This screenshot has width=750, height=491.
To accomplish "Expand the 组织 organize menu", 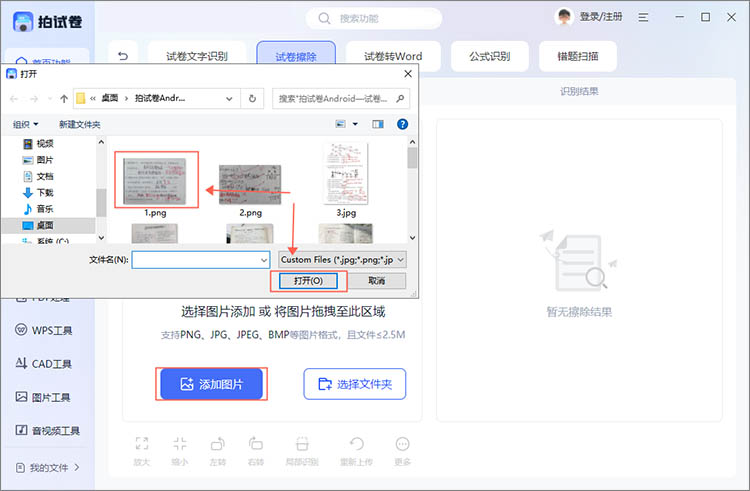I will pos(26,124).
